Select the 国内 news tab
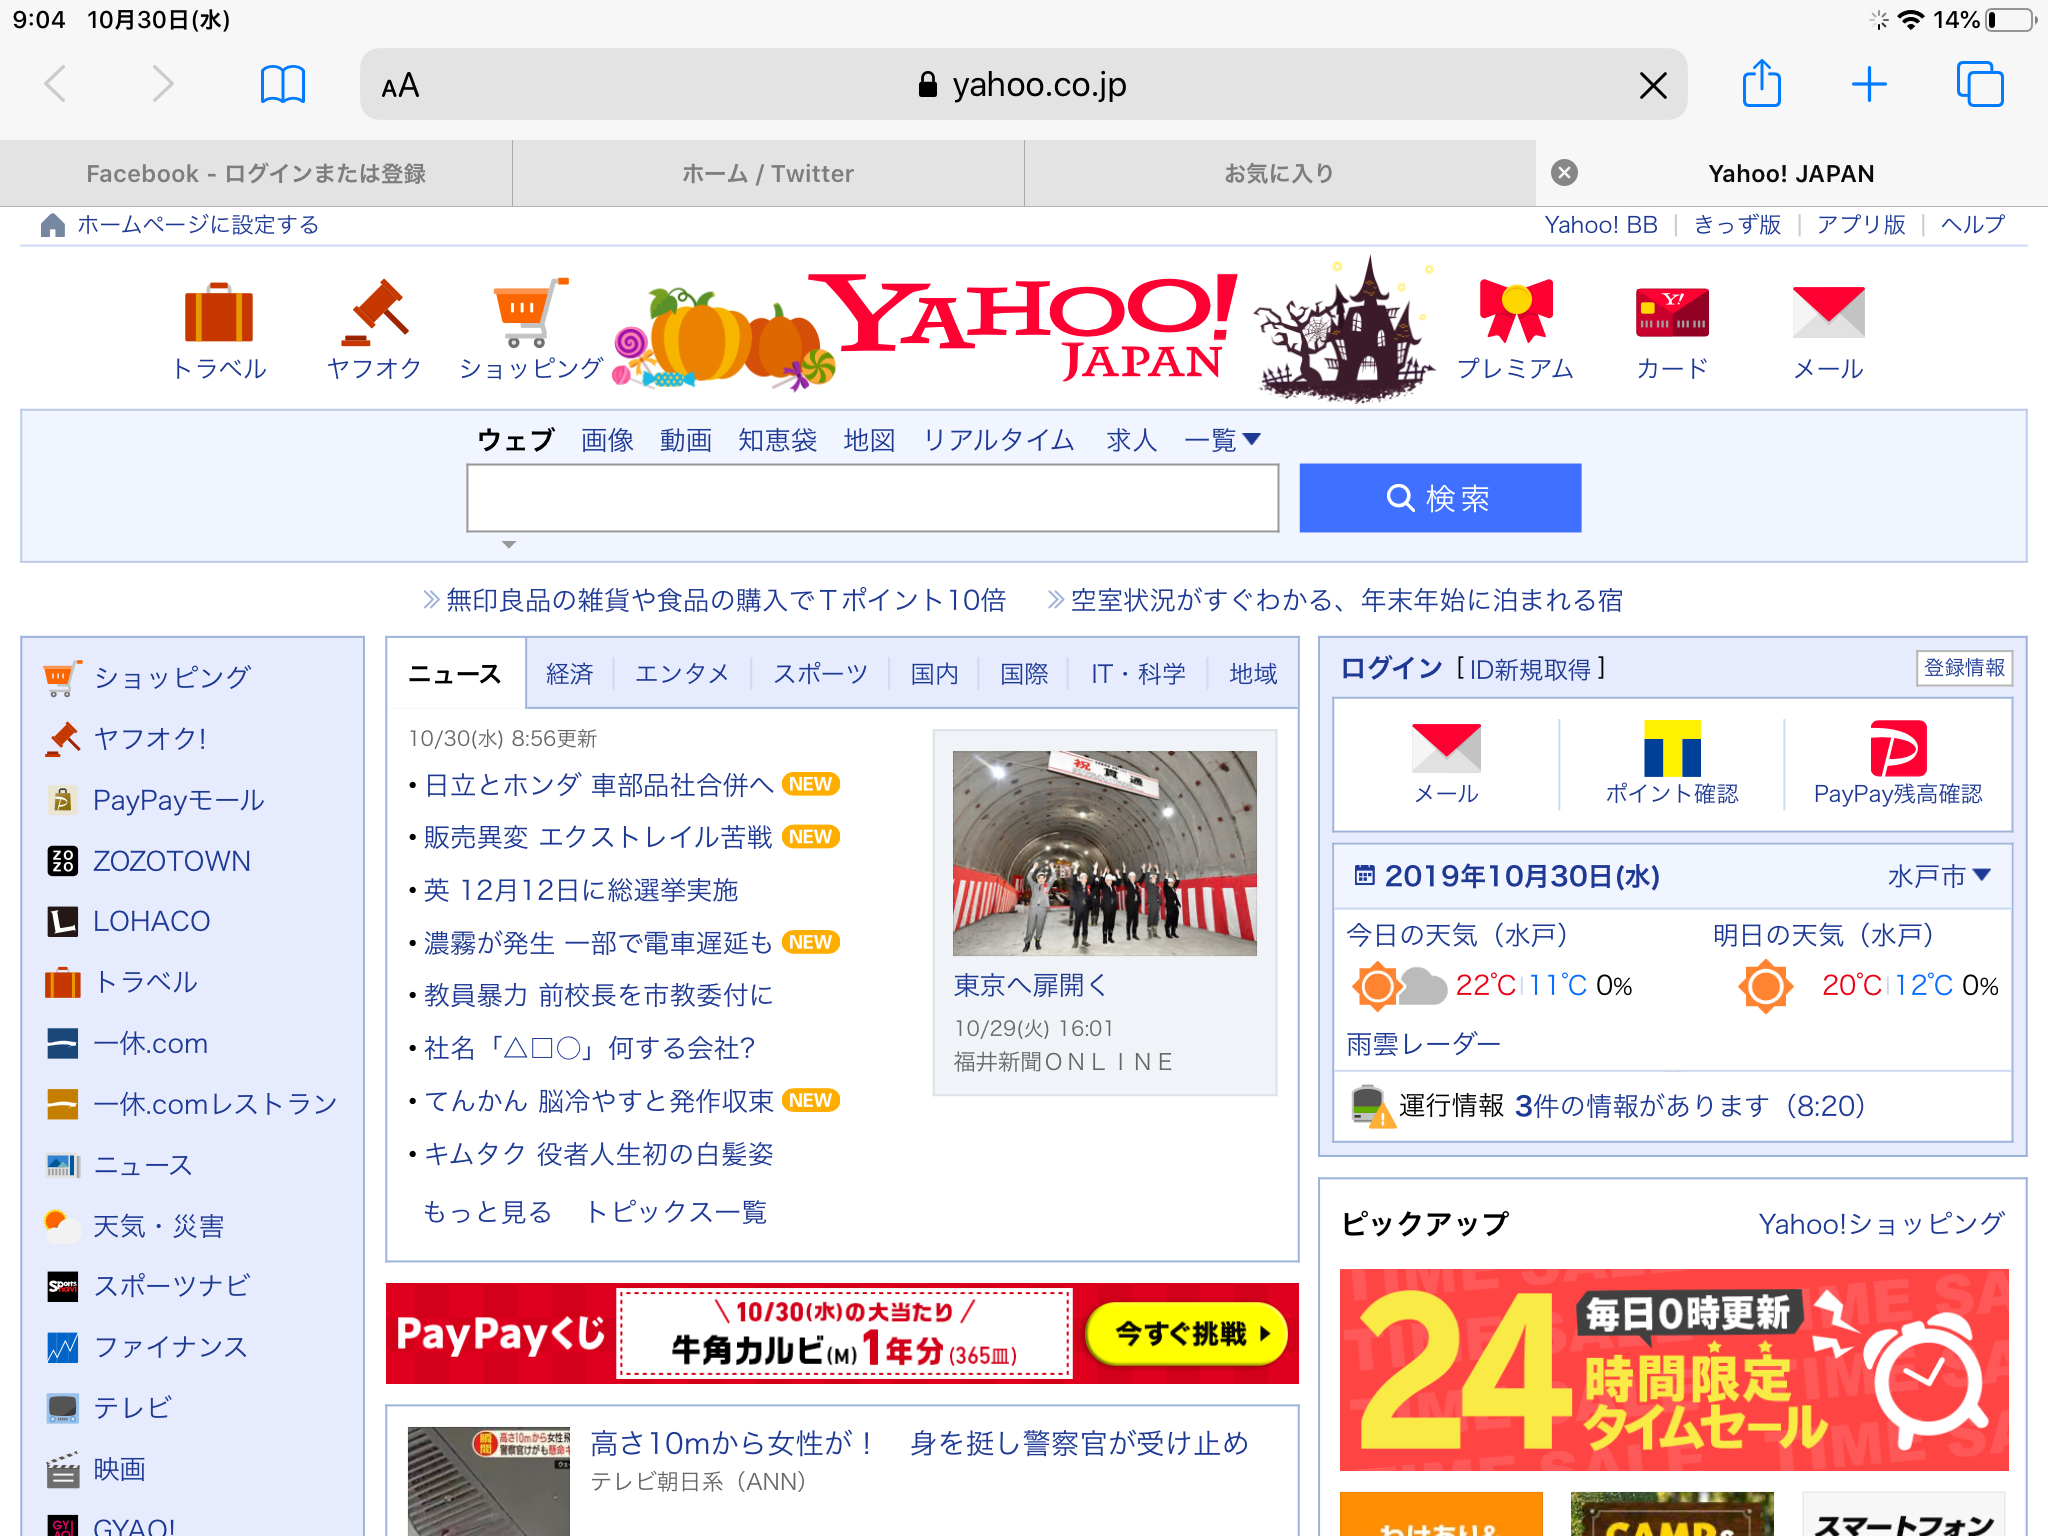Image resolution: width=2048 pixels, height=1536 pixels. [x=934, y=674]
